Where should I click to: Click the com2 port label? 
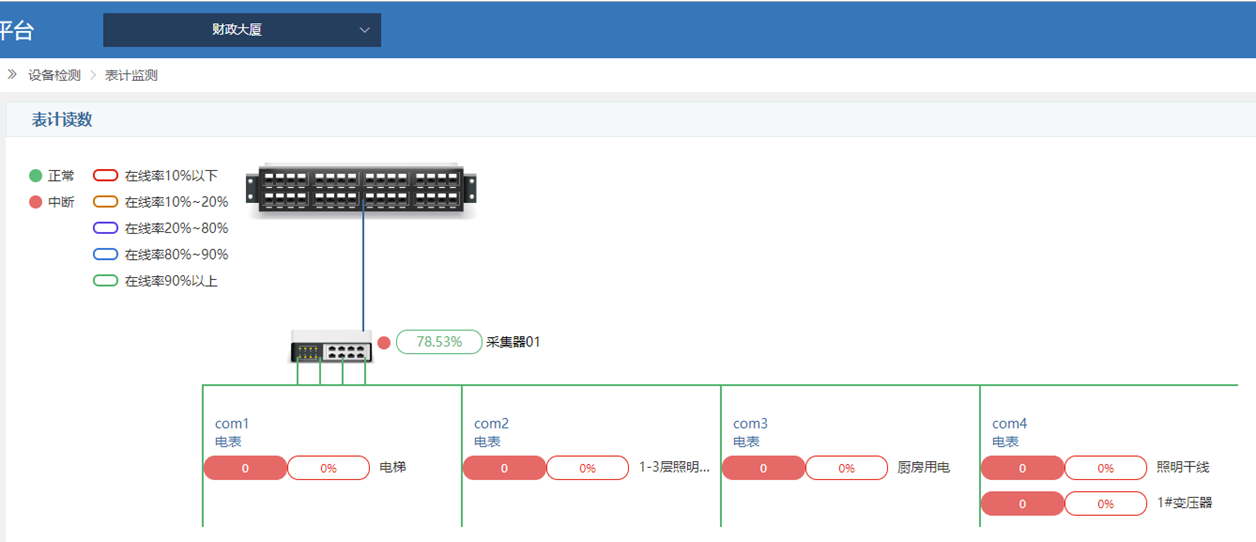pos(491,424)
